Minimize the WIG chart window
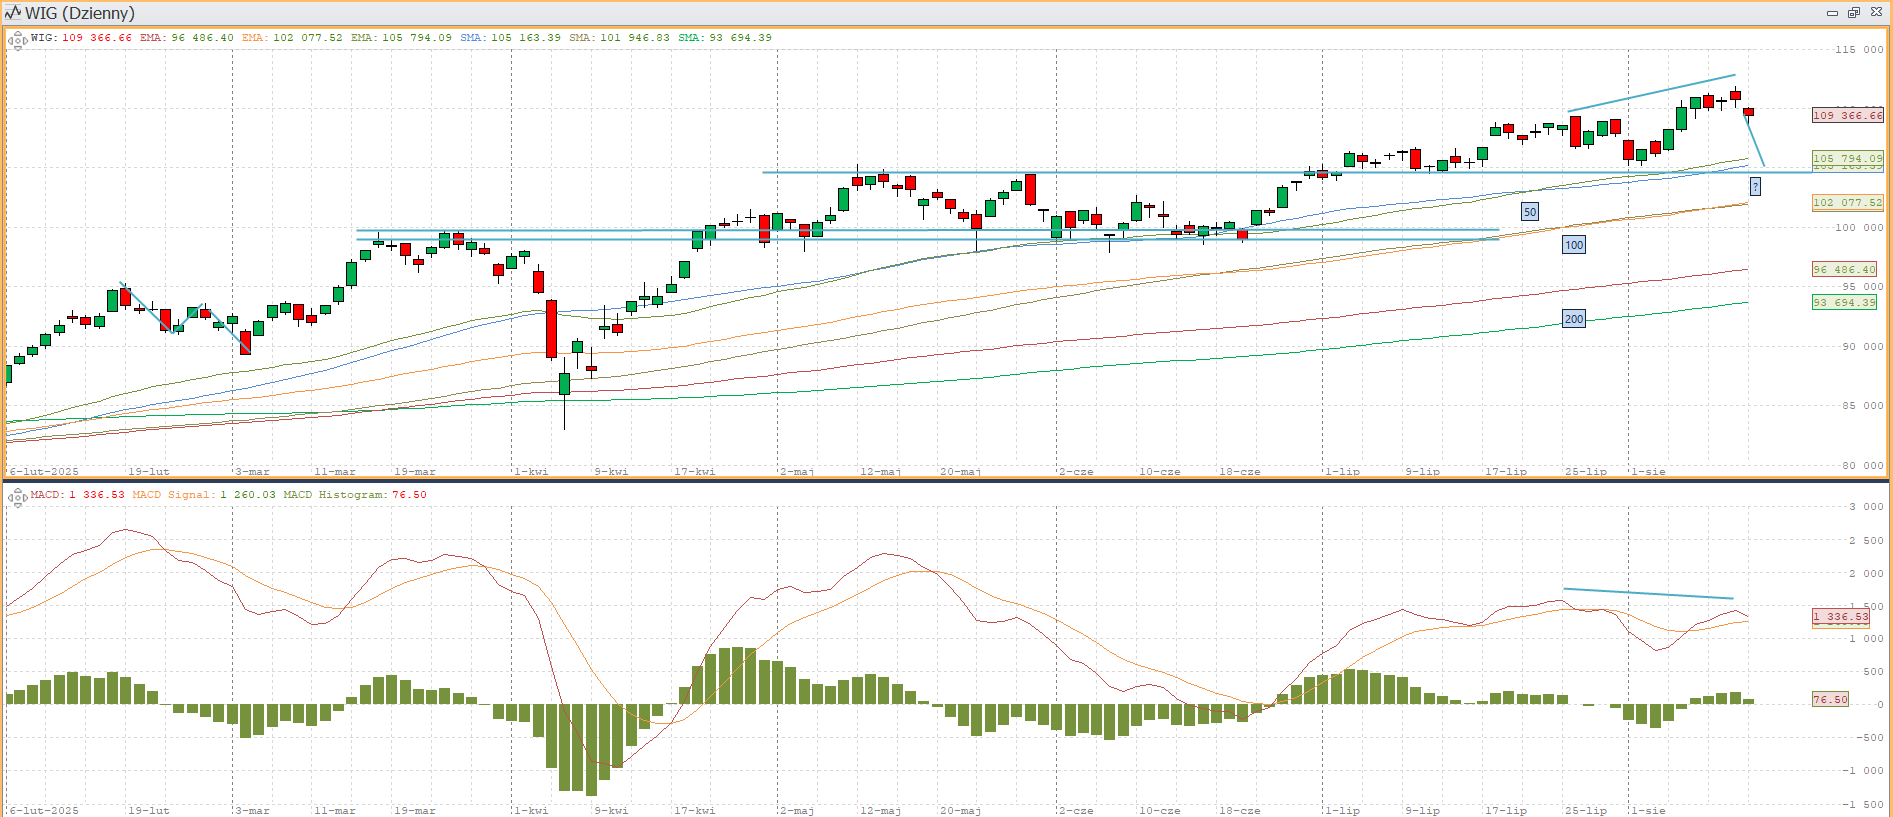1893x817 pixels. pyautogui.click(x=1832, y=13)
